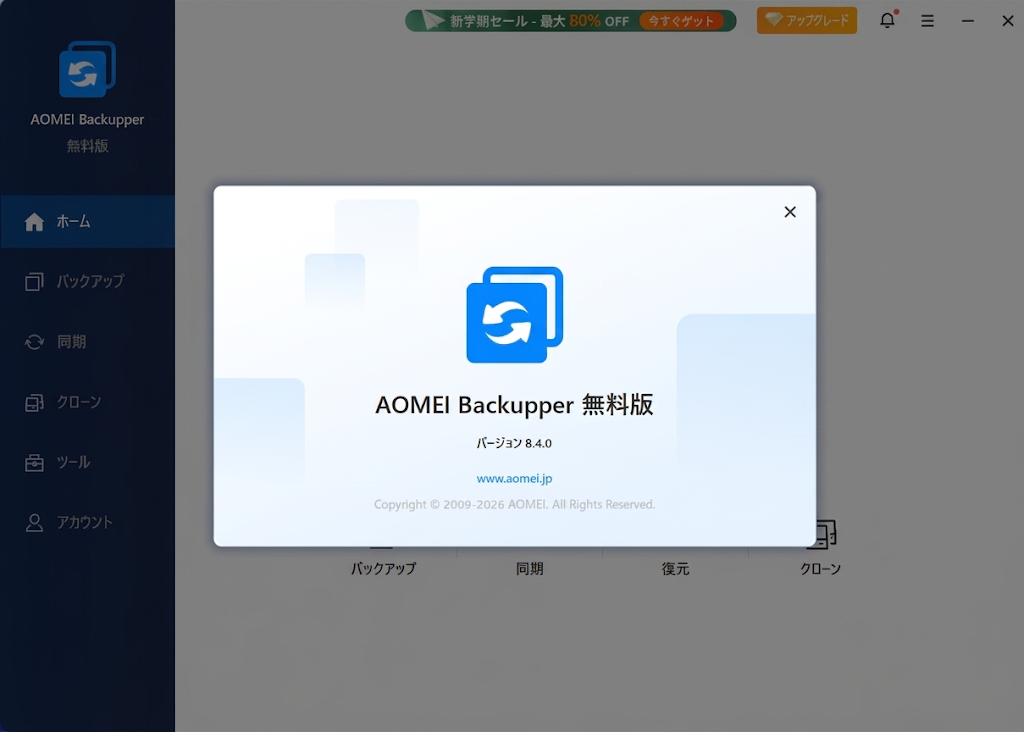The image size is (1024, 732).
Task: Click the home icon in sidebar
Action: (x=34, y=222)
